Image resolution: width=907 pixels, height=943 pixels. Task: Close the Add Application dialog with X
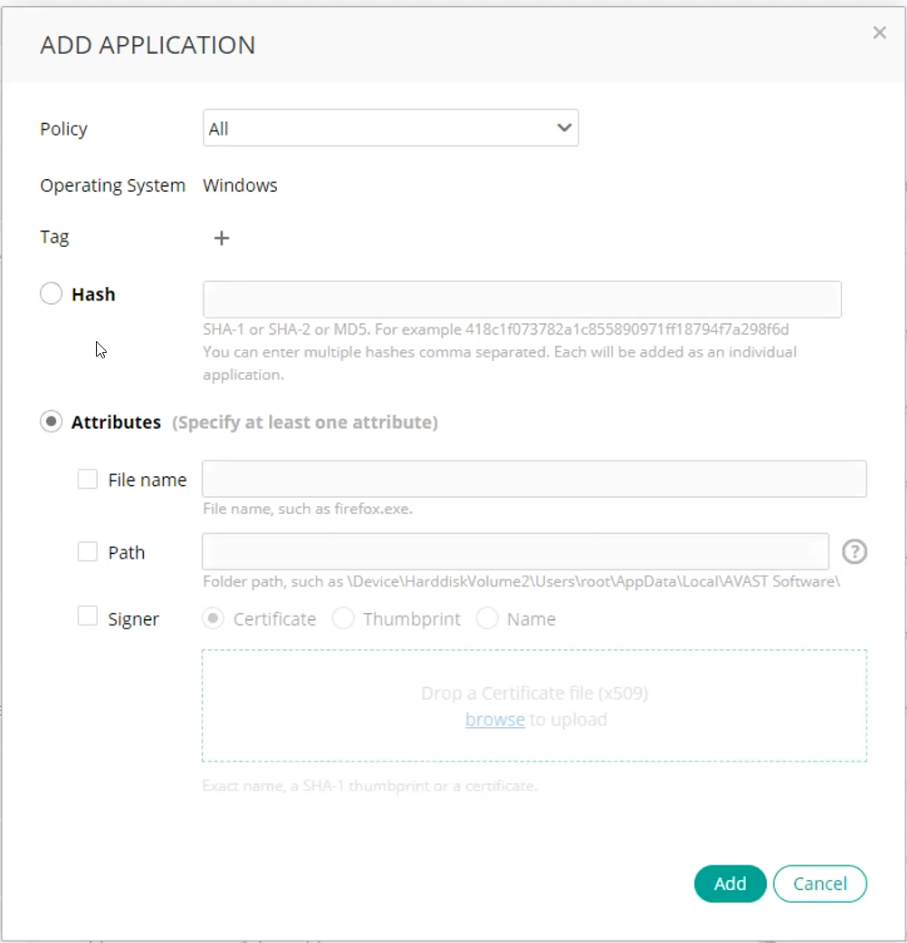pos(879,33)
